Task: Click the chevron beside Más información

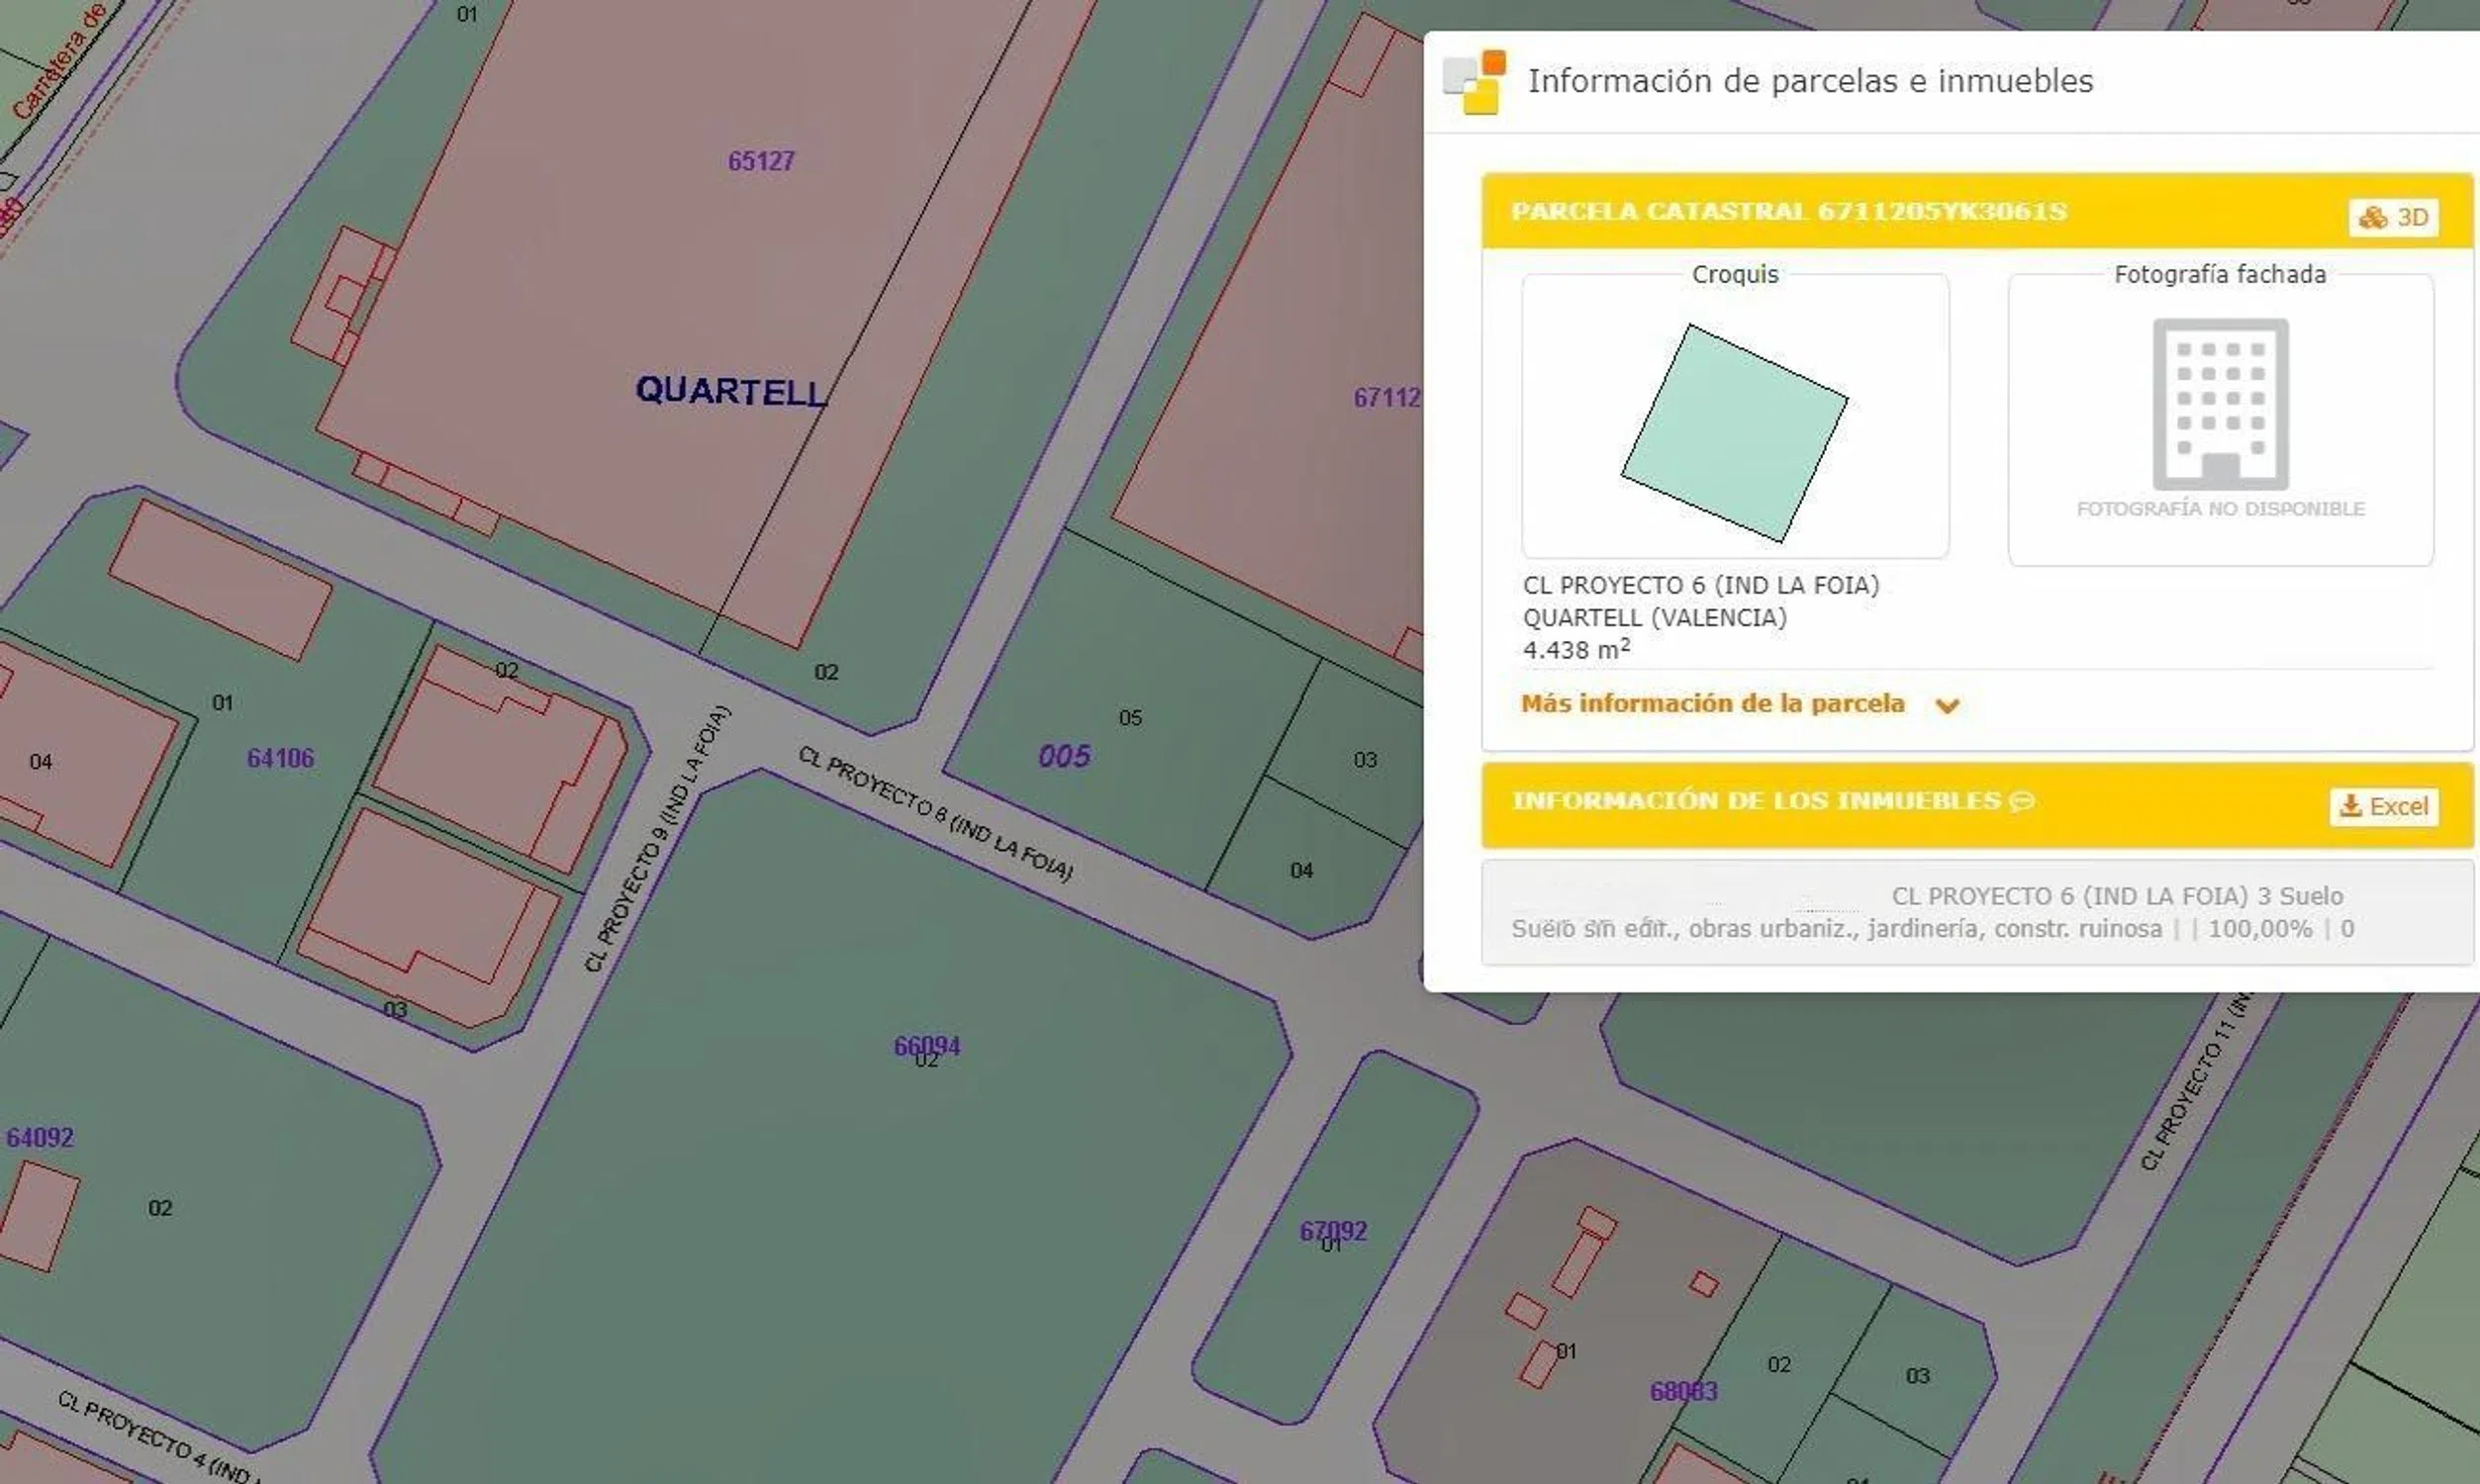Action: [1946, 705]
